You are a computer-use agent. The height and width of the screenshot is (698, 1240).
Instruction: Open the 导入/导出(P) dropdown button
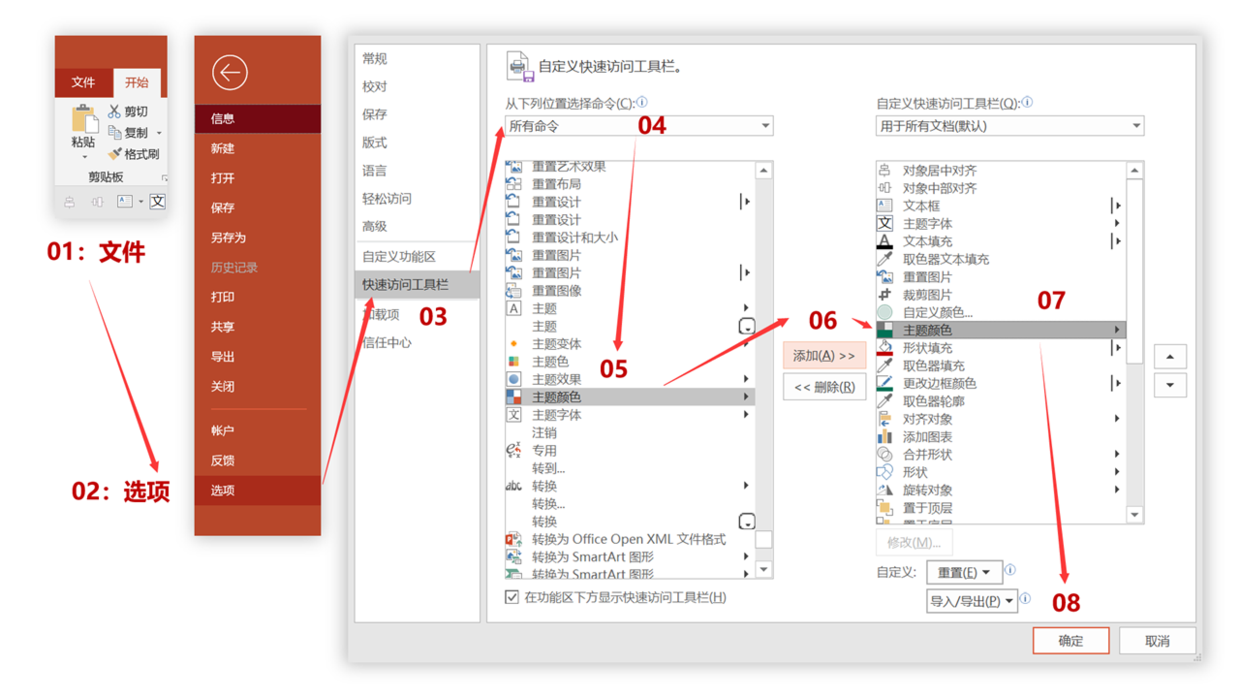(972, 601)
